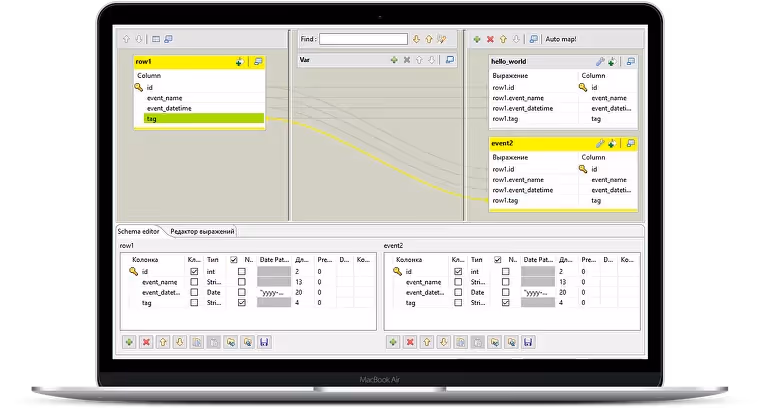Viewport: 760px width, 408px height.
Task: Click the row1.tag expression in the event2 table
Action: (505, 200)
